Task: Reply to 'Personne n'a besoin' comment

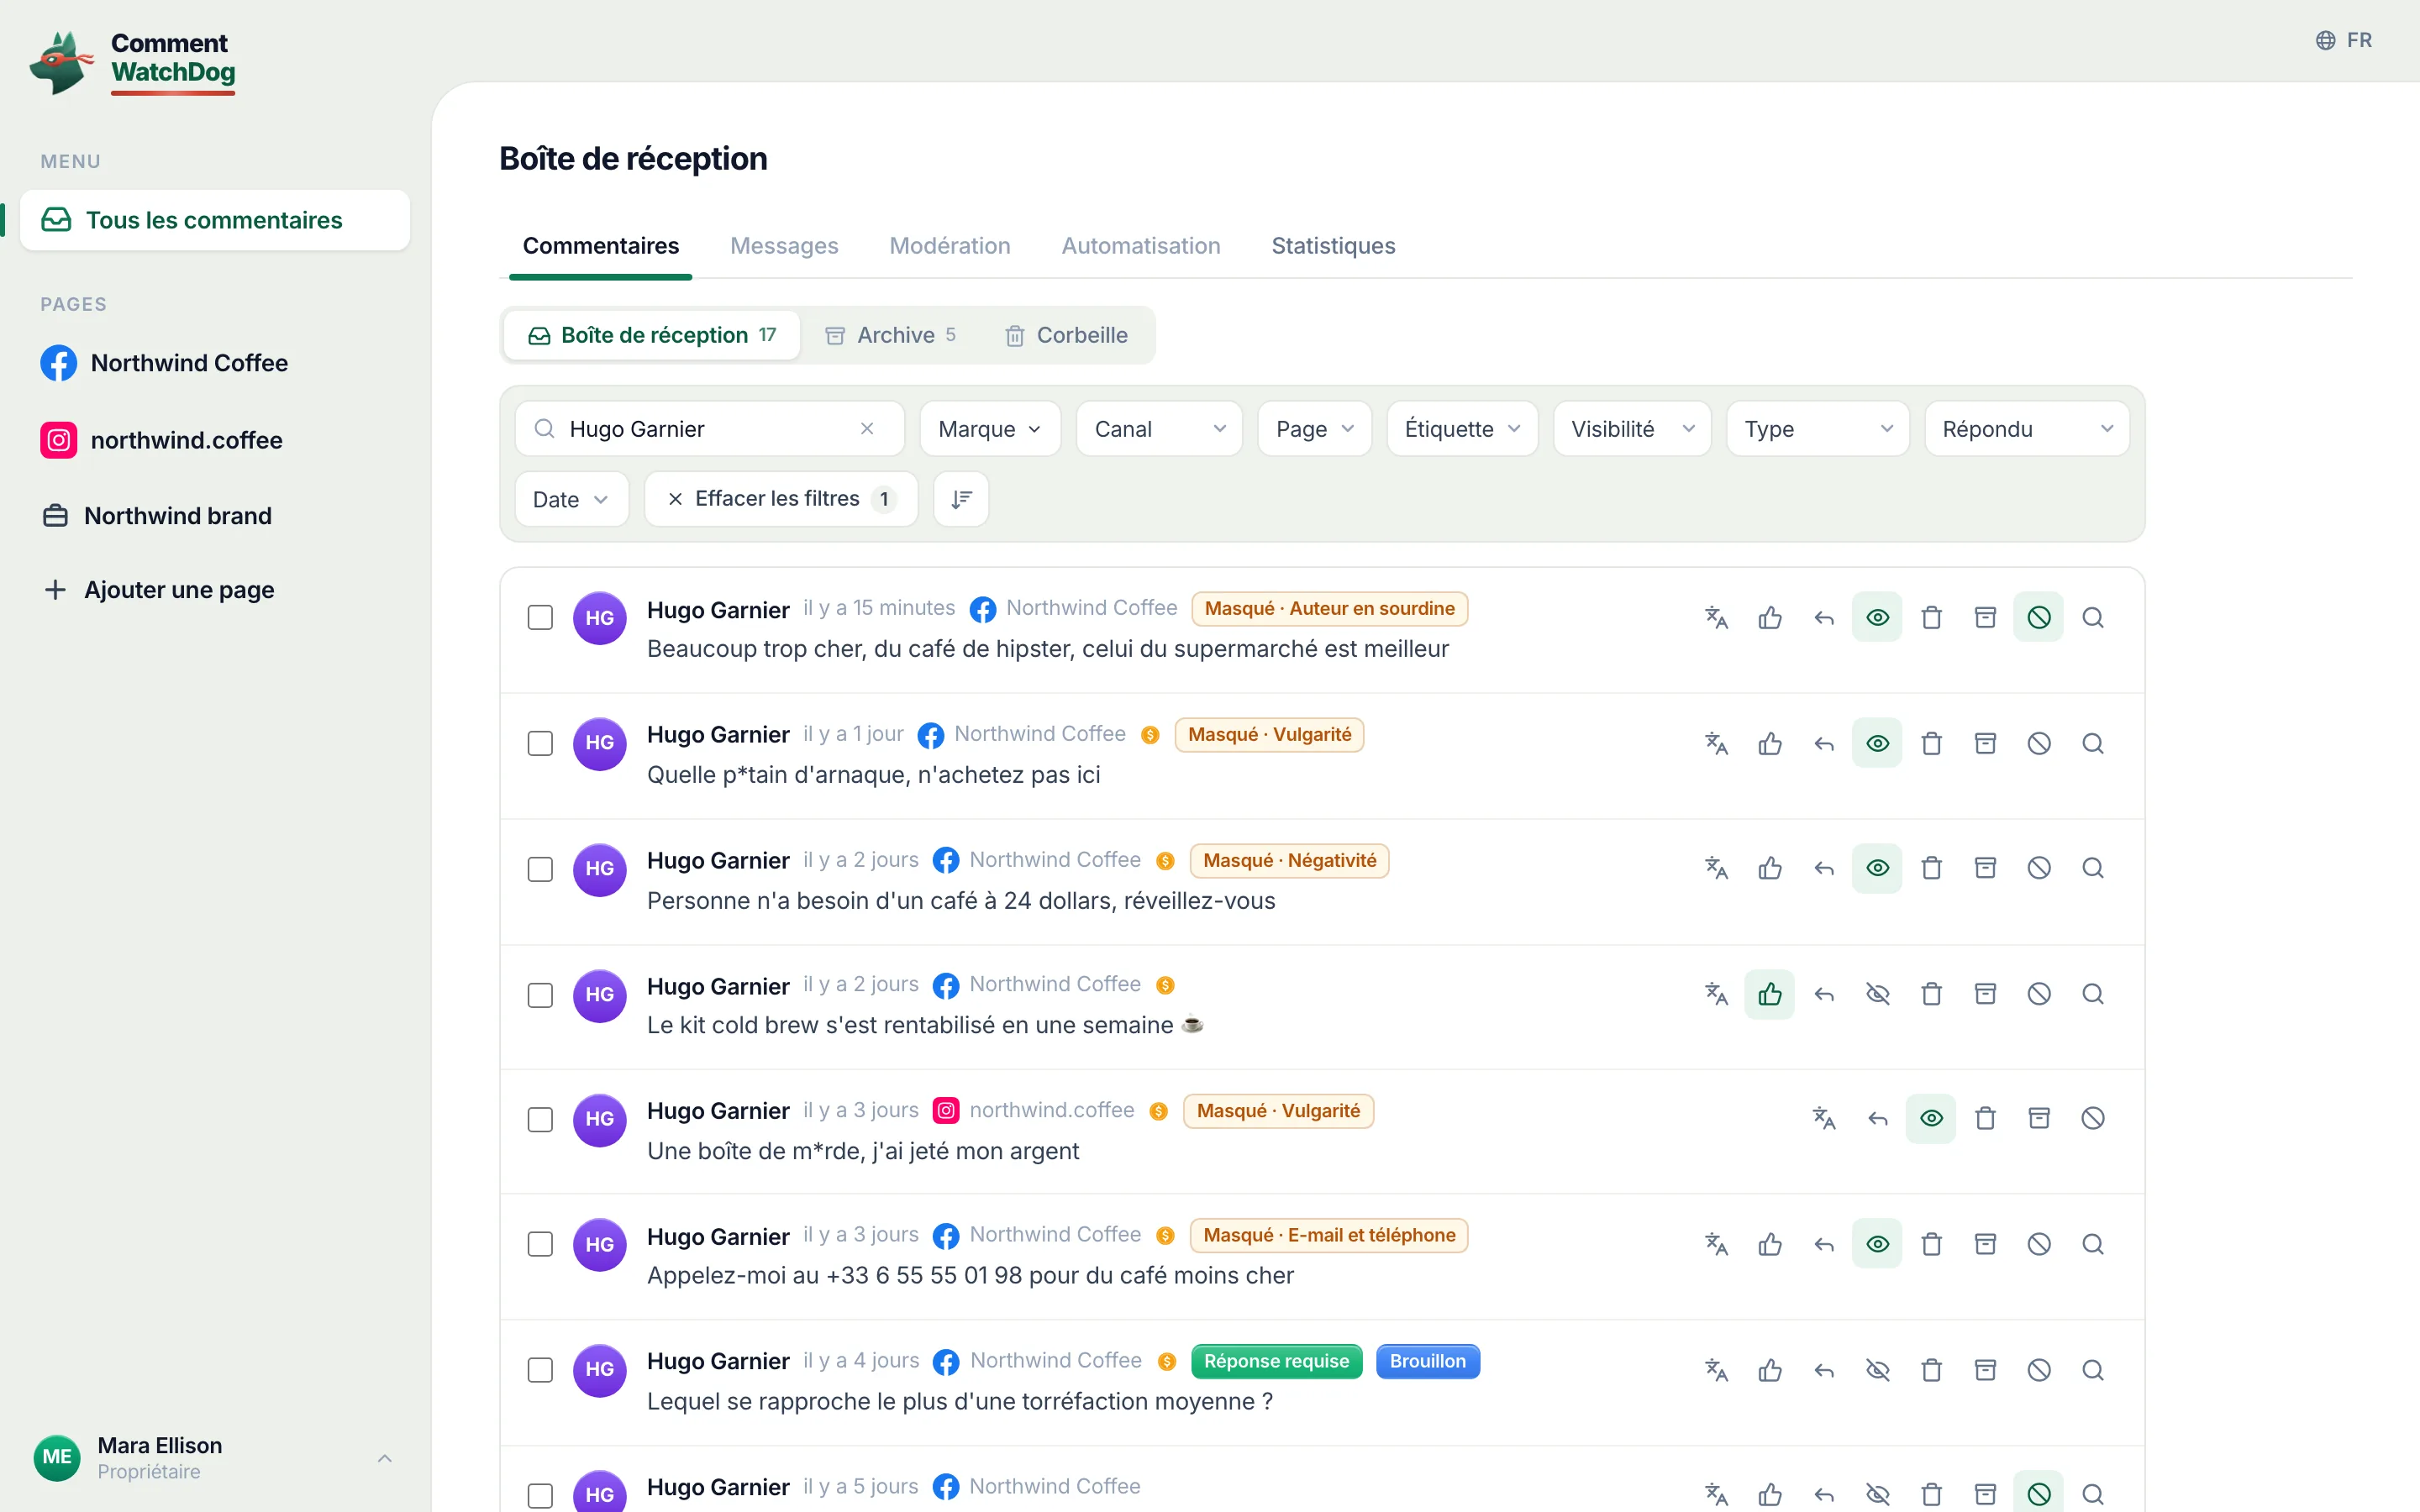Action: point(1824,868)
